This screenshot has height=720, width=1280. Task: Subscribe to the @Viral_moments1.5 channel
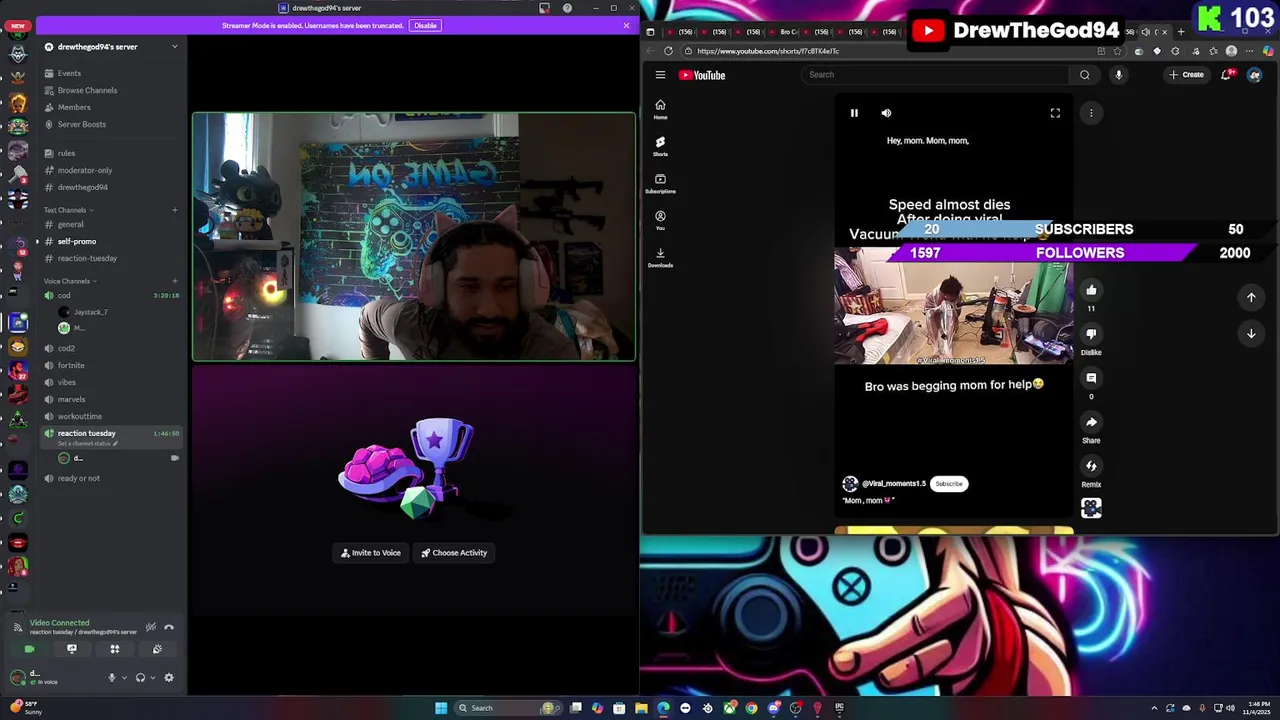coord(949,484)
